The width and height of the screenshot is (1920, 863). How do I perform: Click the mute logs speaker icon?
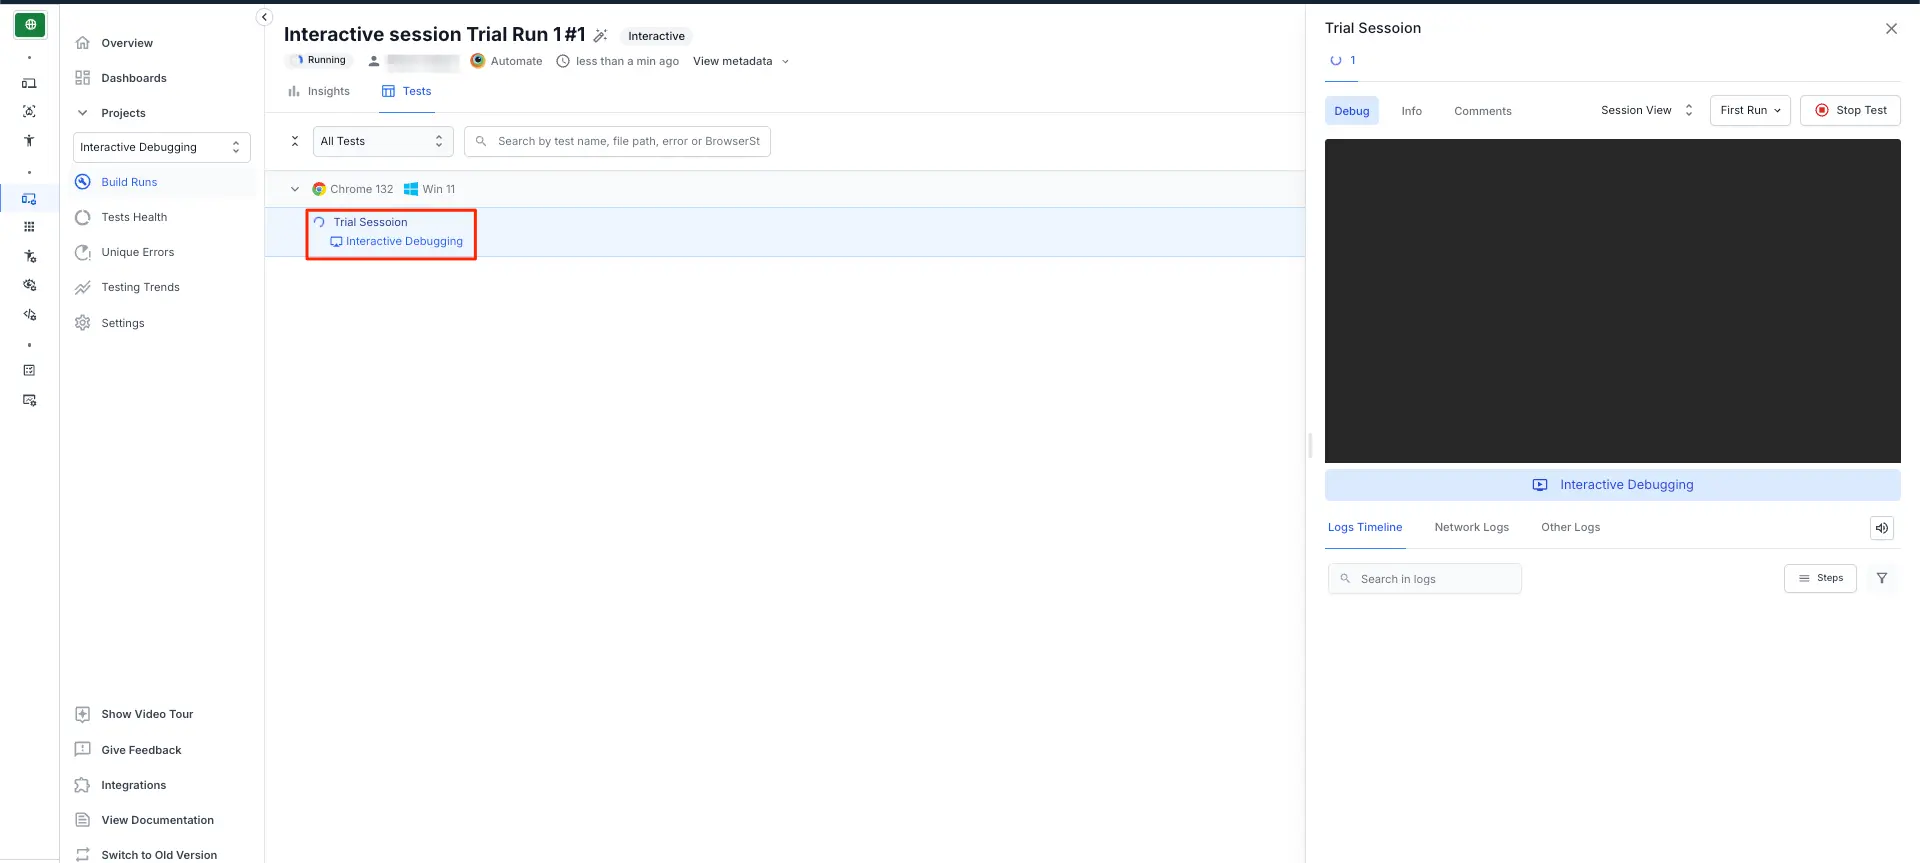tap(1881, 528)
